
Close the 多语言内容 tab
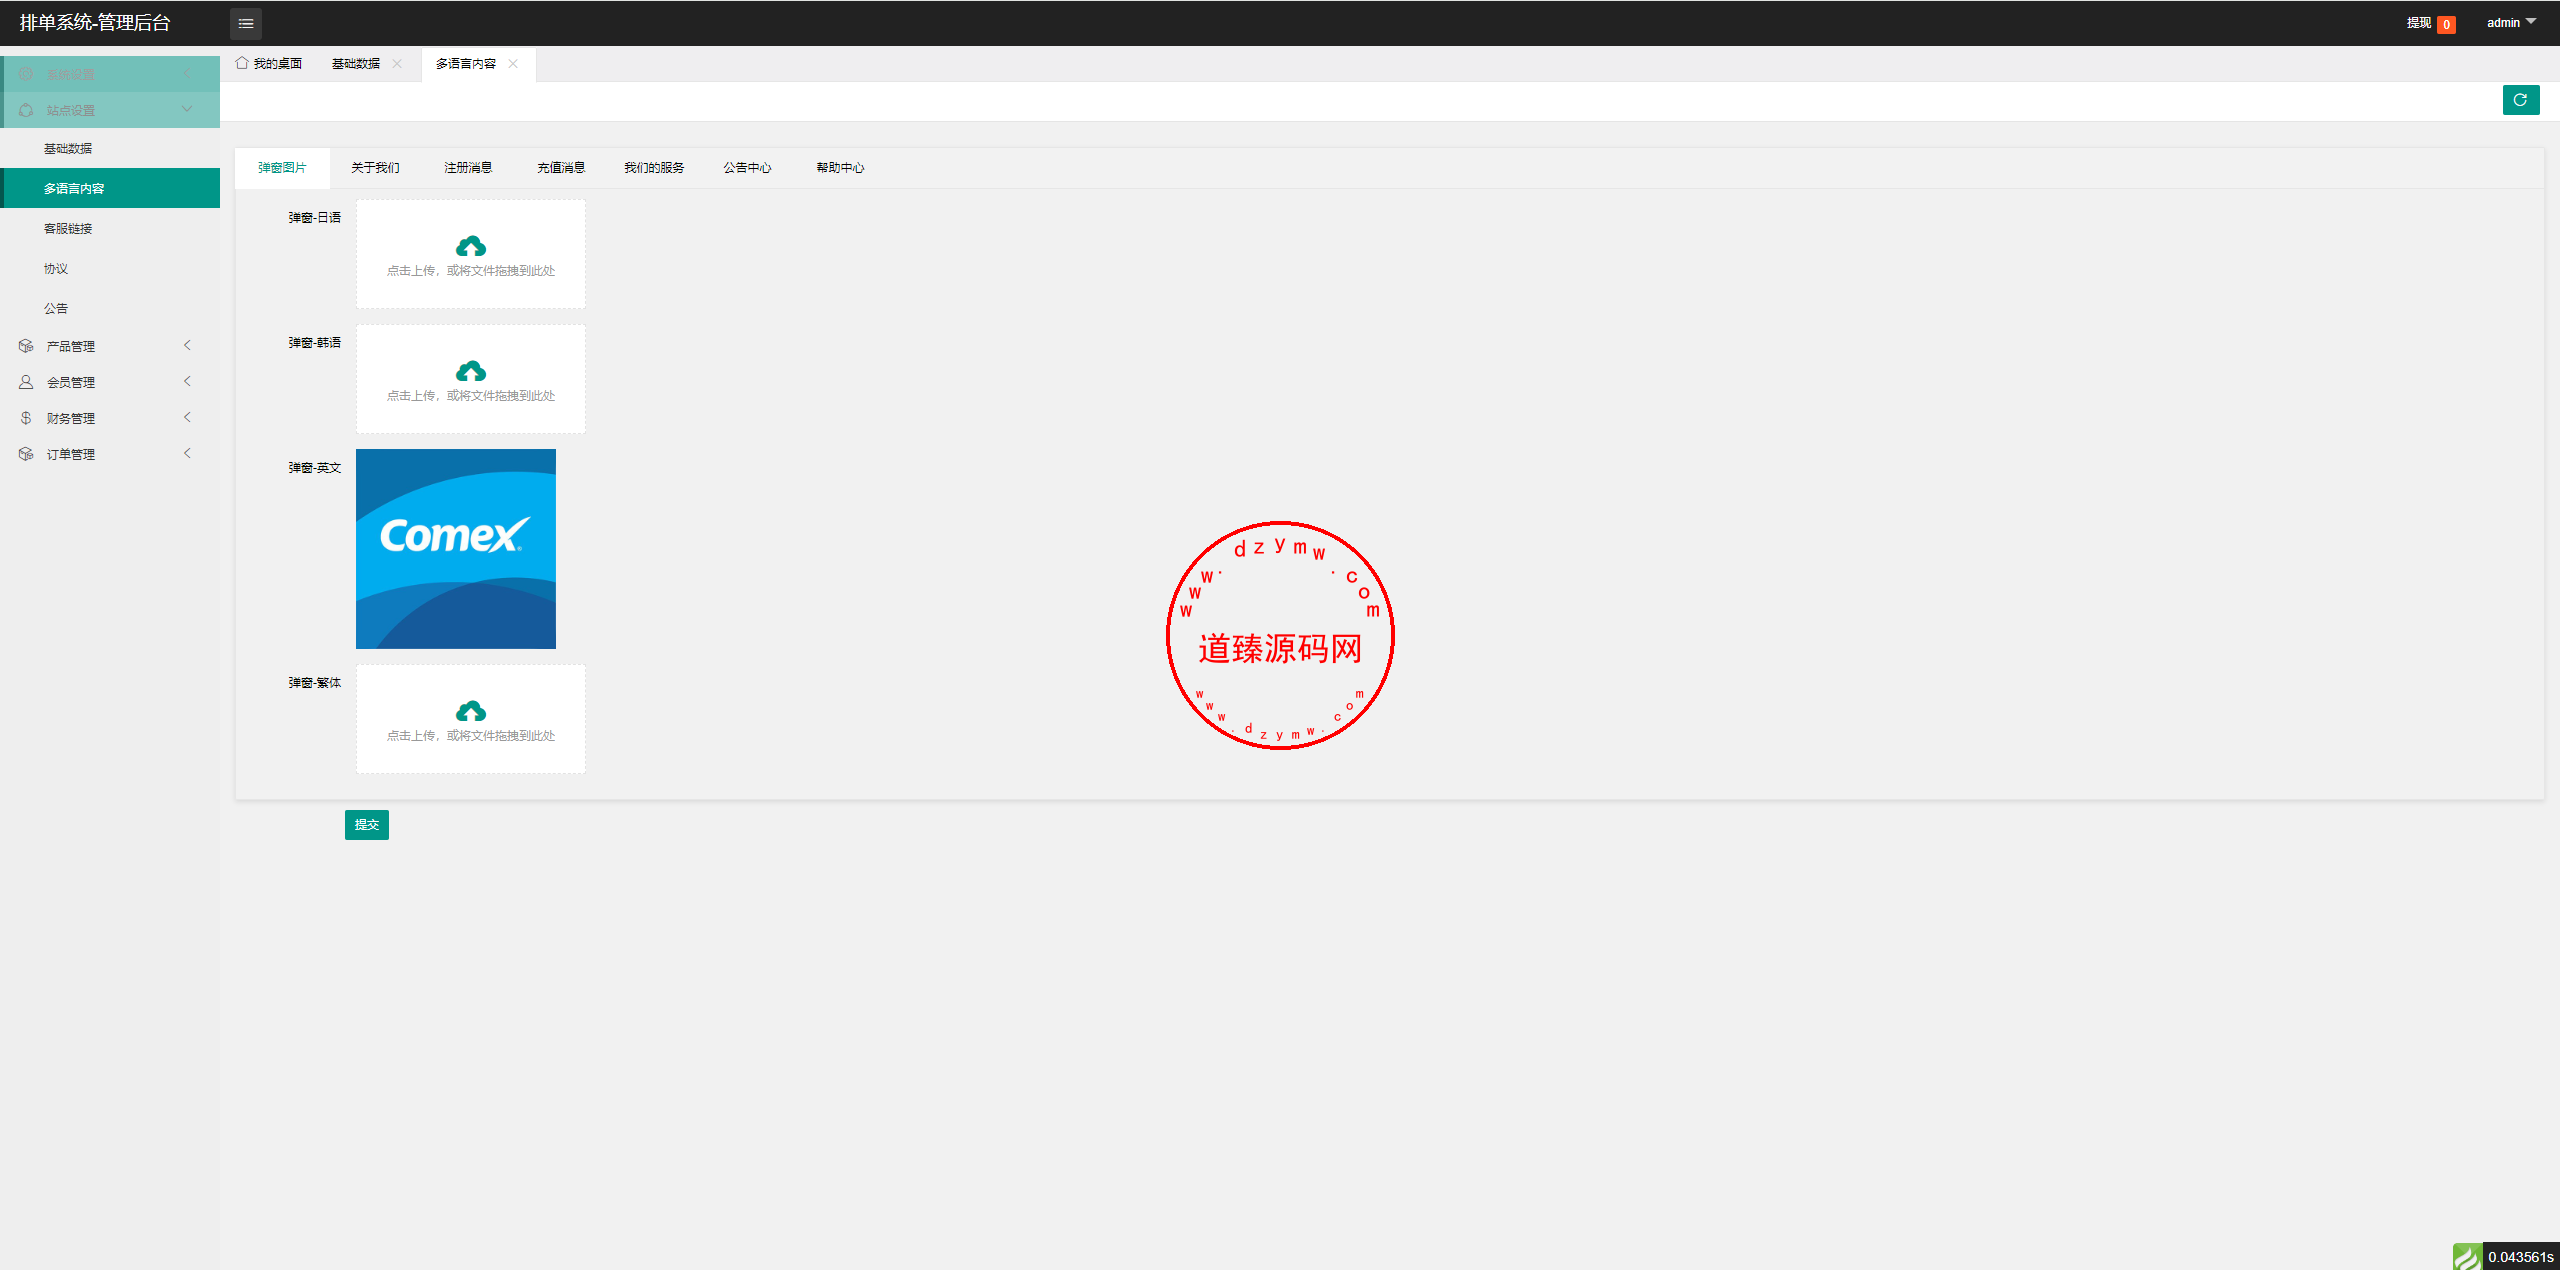point(513,63)
